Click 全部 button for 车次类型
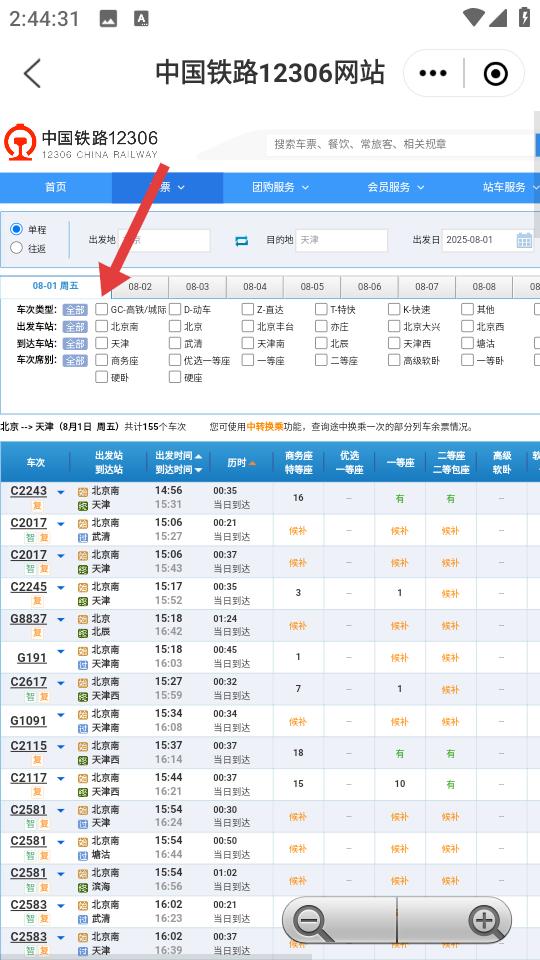This screenshot has width=540, height=960. tap(75, 310)
